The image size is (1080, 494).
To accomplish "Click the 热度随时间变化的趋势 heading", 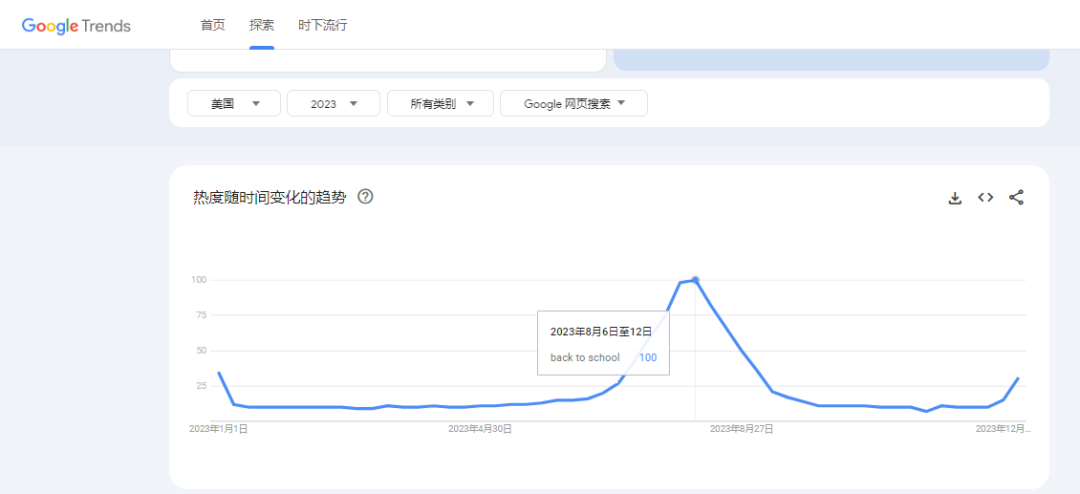I will click(269, 198).
